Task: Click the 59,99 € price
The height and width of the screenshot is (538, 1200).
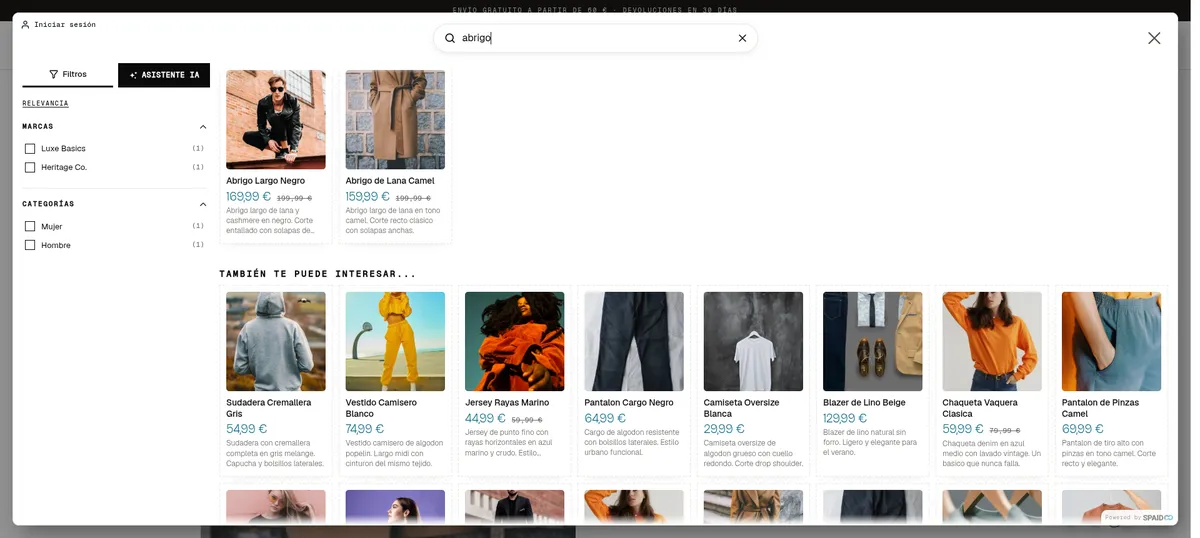Action: point(963,429)
